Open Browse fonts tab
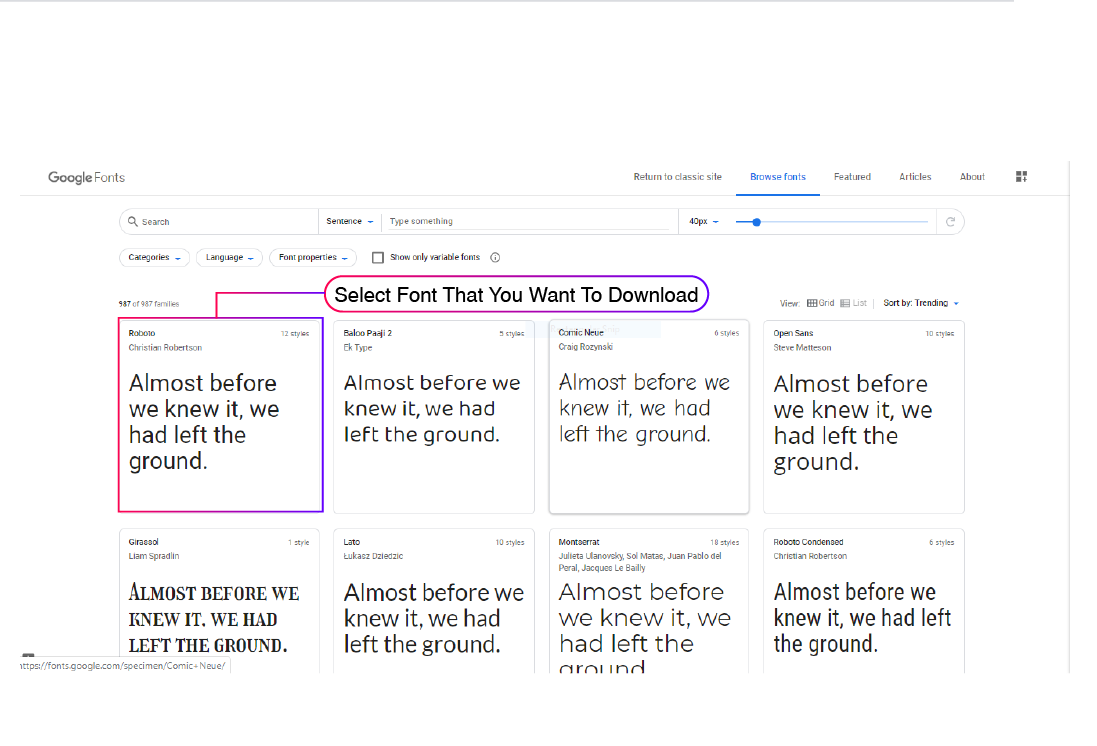 [x=778, y=177]
